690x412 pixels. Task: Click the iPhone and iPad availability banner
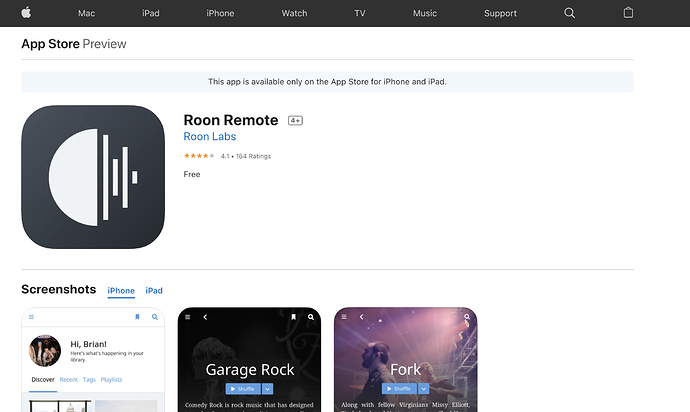coord(327,82)
